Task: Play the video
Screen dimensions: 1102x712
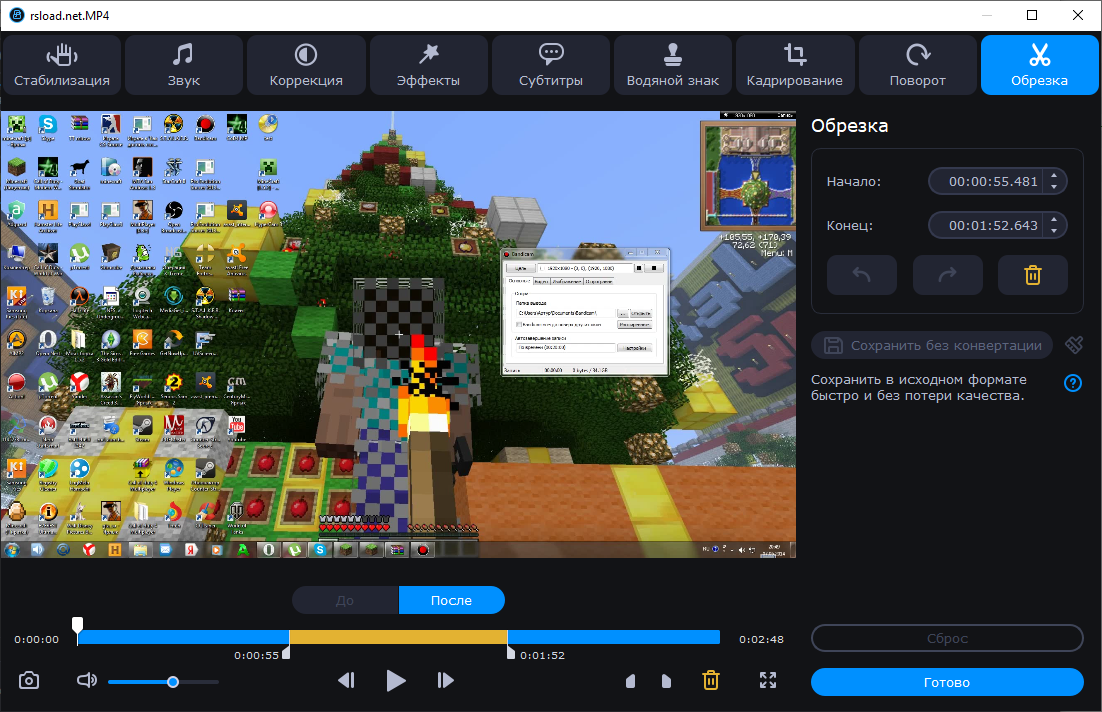Action: [x=396, y=680]
